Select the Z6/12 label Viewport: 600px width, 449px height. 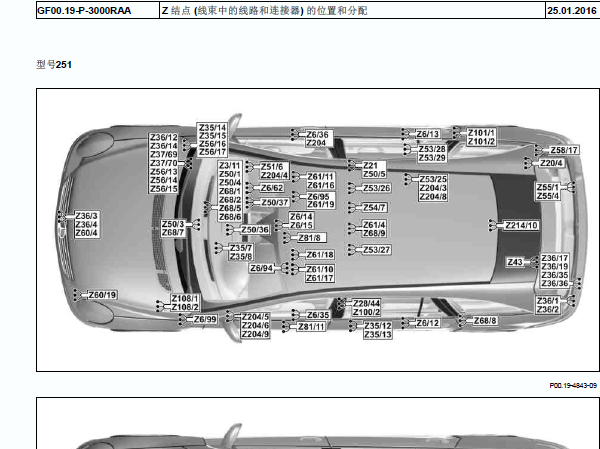coord(428,323)
